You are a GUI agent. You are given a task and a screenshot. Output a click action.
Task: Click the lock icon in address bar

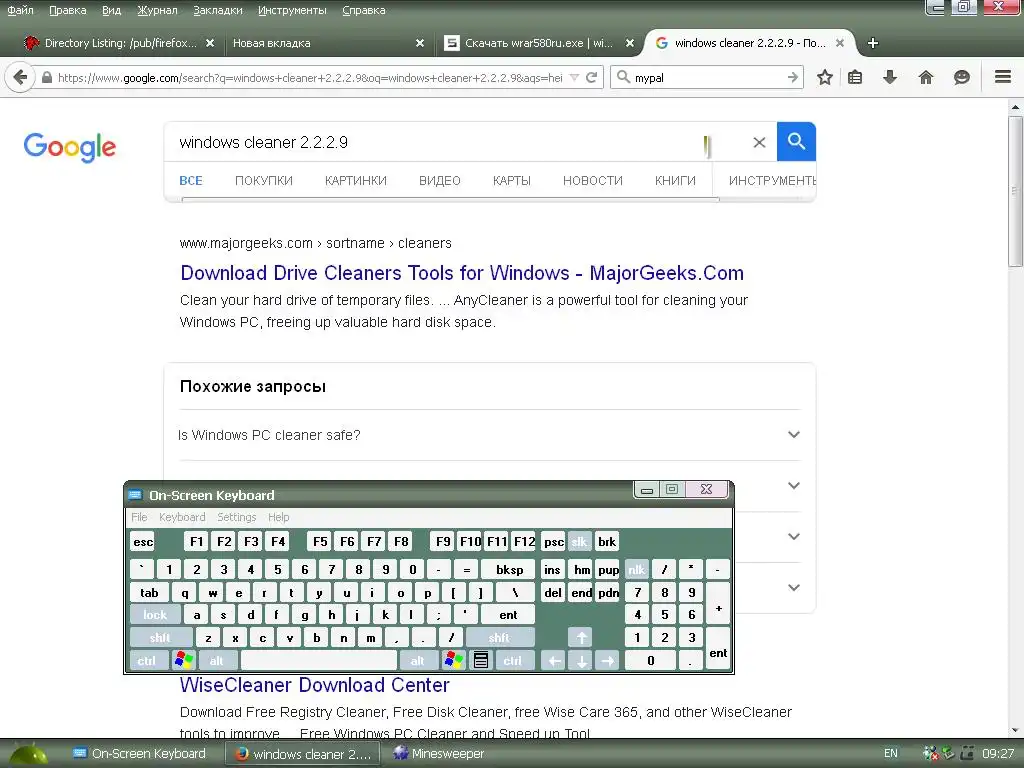[46, 77]
